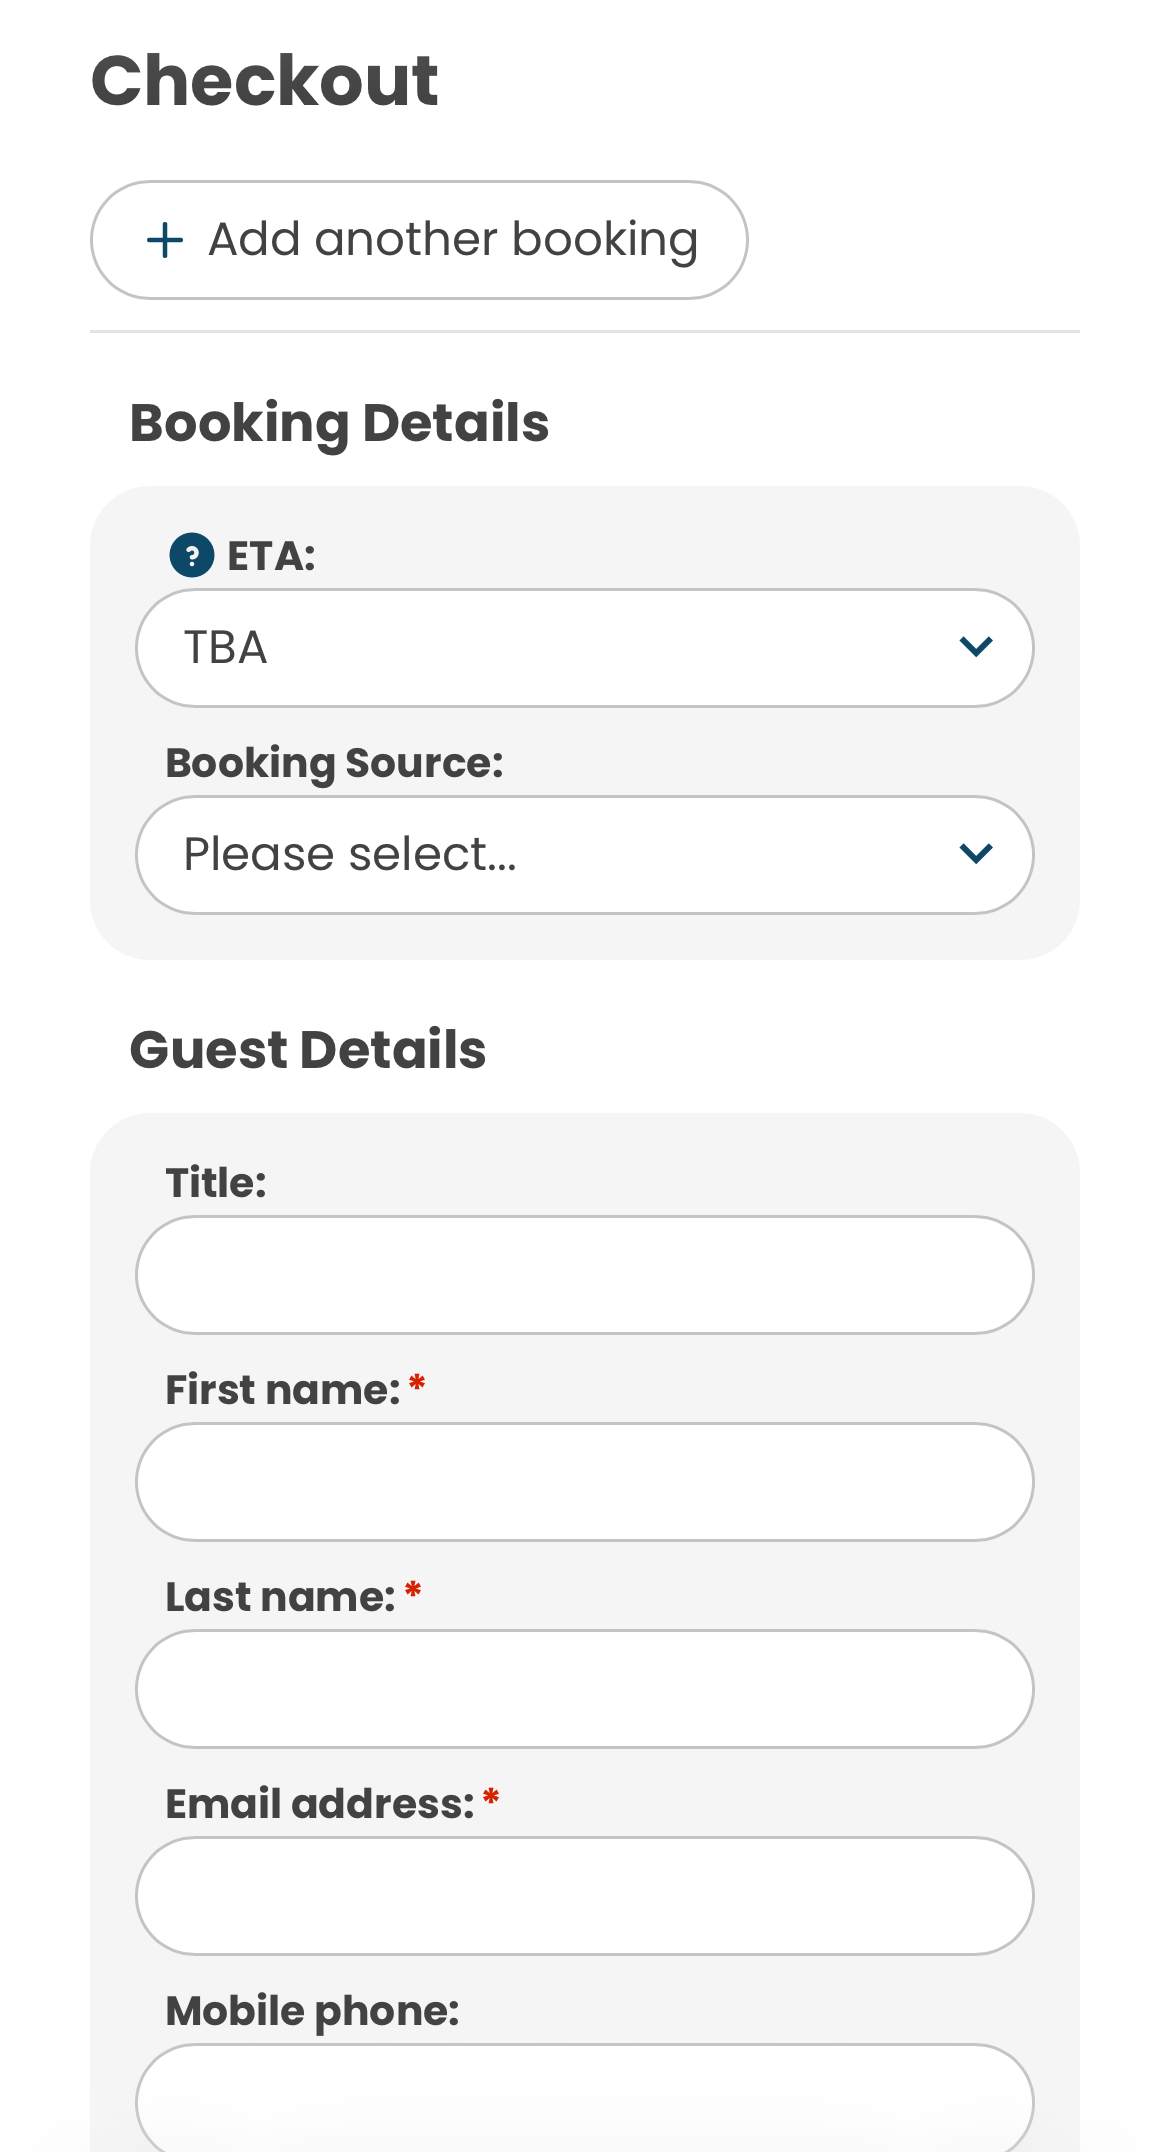Click the First name label

coord(283,1390)
